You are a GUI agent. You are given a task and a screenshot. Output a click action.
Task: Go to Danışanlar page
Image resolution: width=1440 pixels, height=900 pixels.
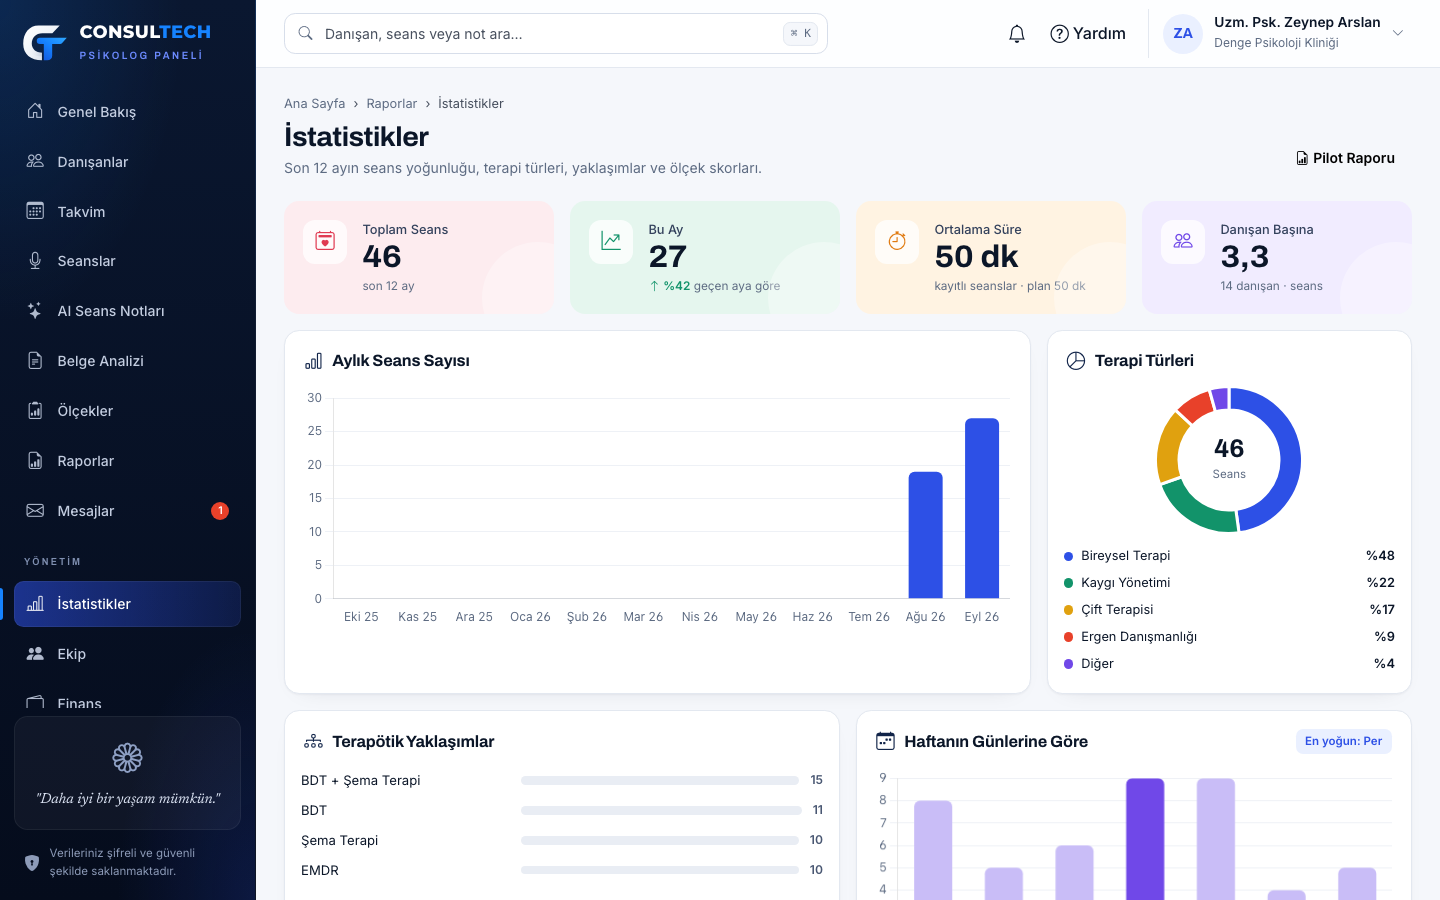(127, 162)
